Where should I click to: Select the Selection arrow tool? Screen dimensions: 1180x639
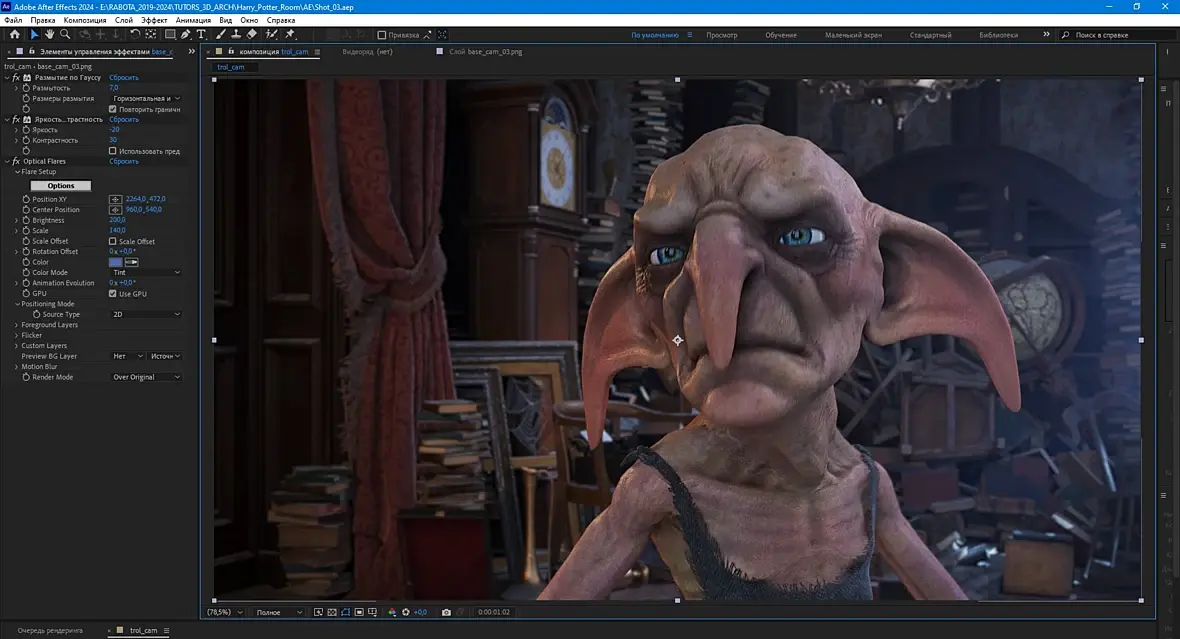click(34, 34)
